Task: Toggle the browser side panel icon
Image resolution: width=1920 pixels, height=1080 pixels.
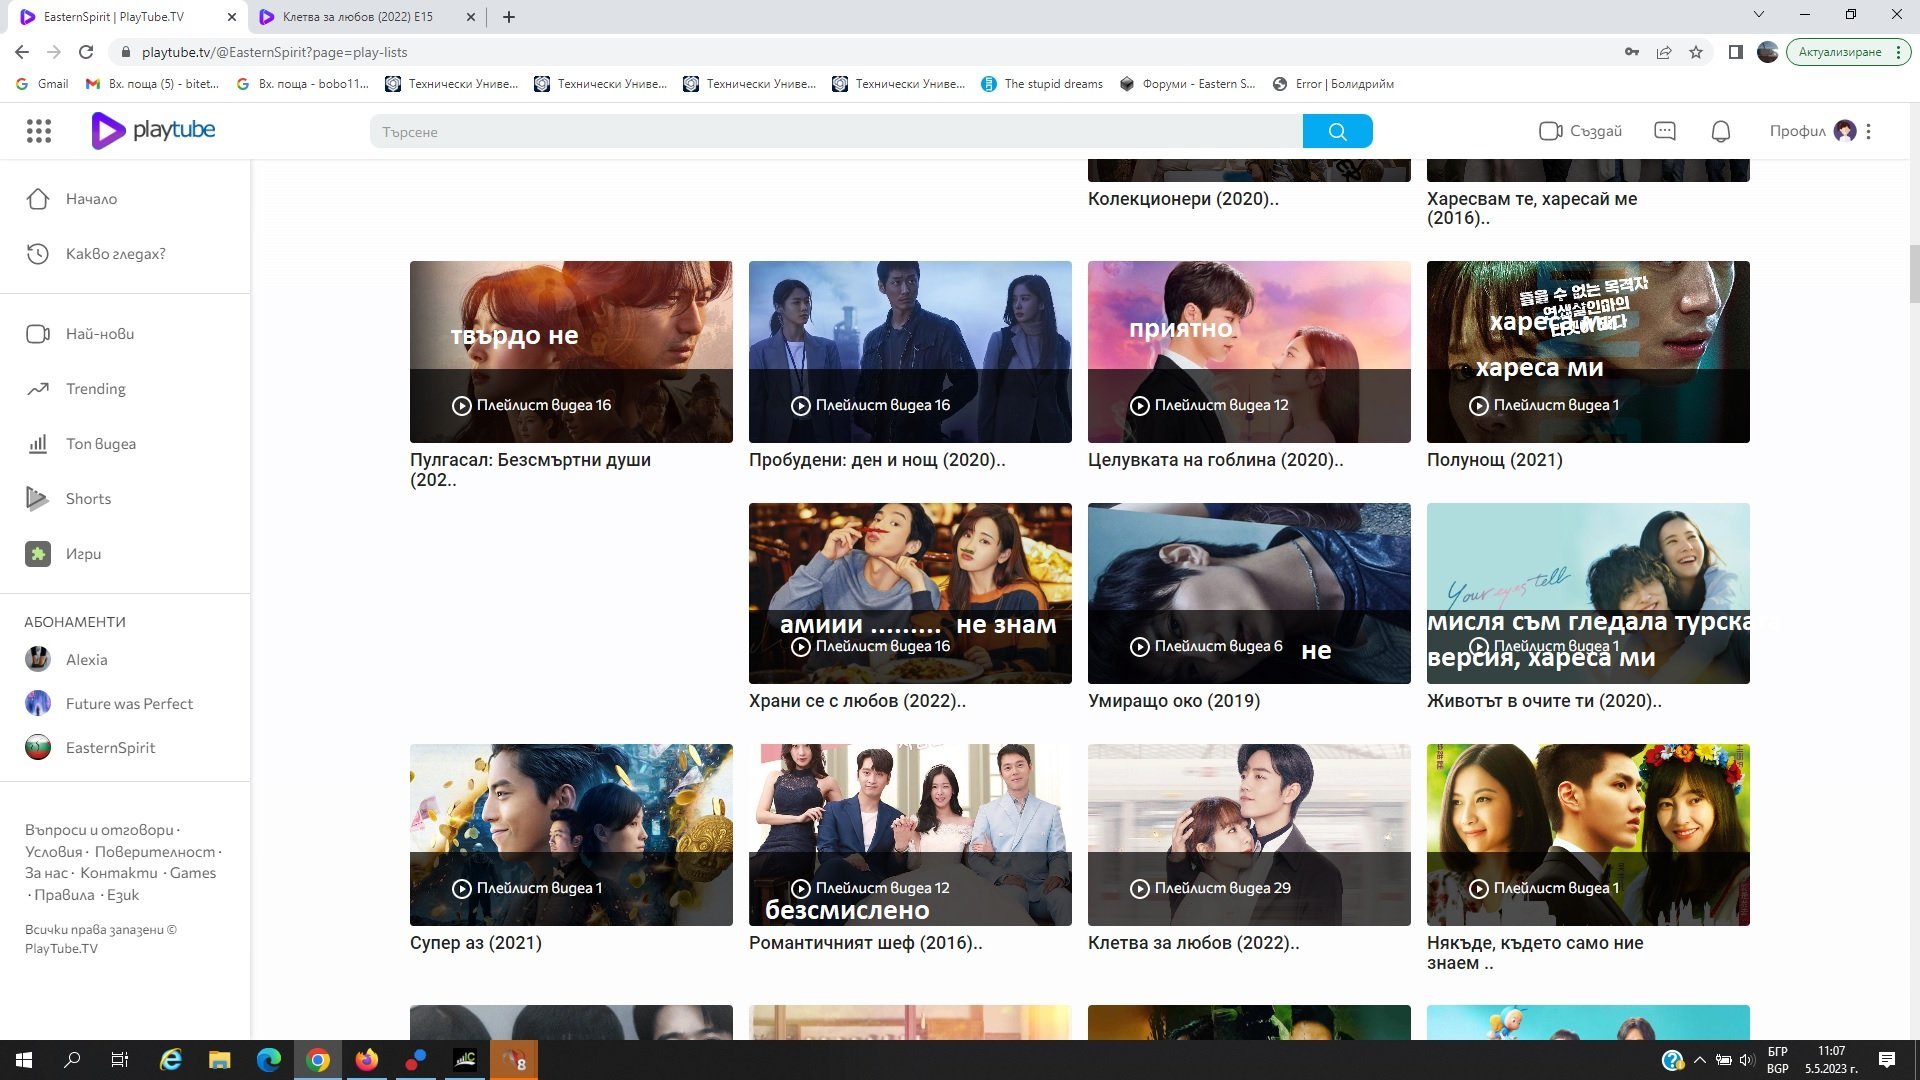Action: tap(1735, 52)
